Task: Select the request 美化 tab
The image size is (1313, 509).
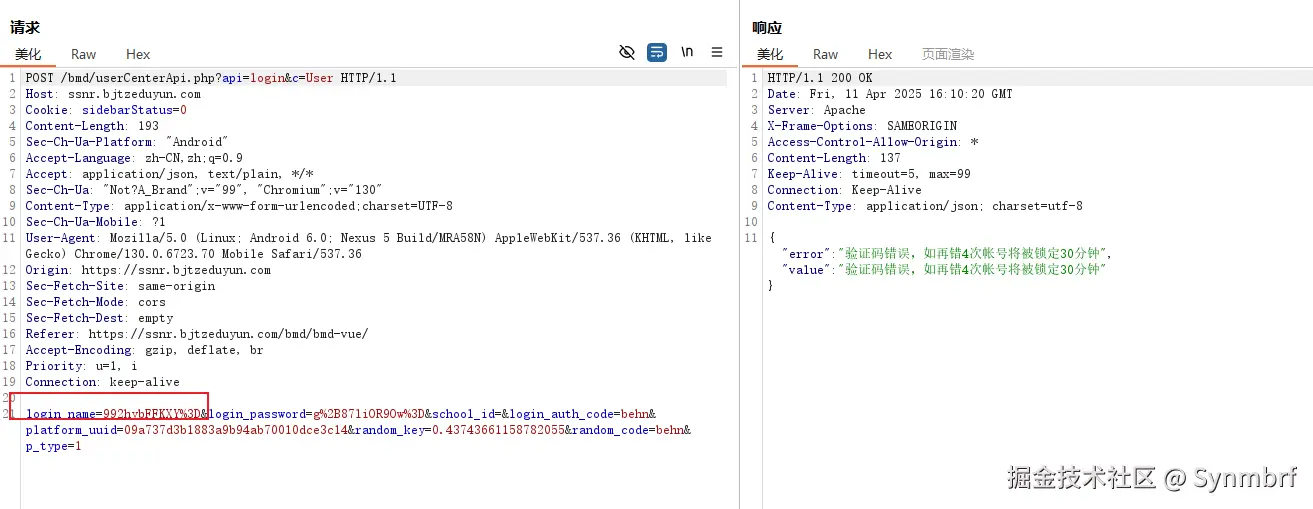Action: click(x=28, y=54)
